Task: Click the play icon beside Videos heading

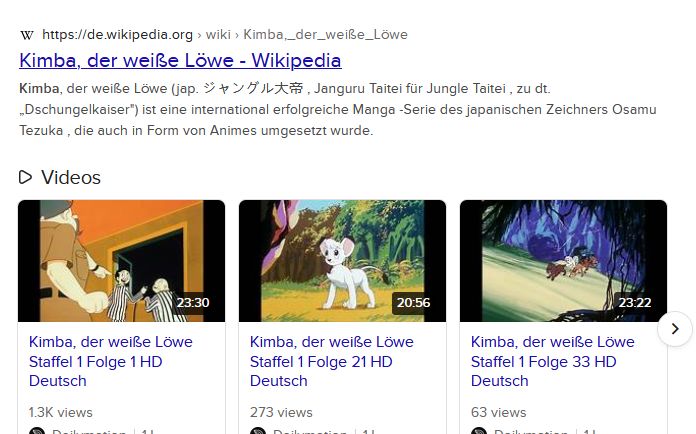Action: coord(25,177)
